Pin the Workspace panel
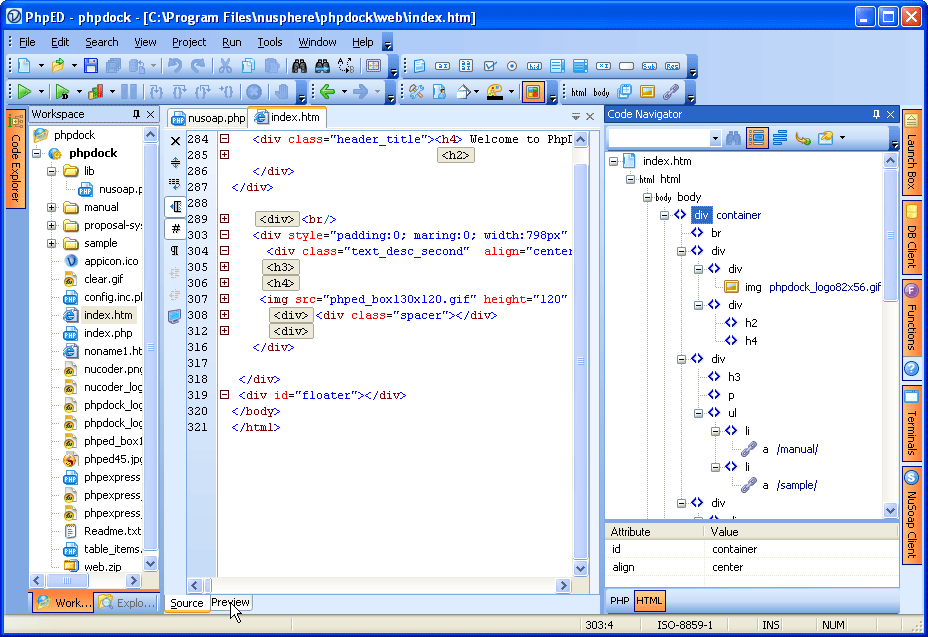The width and height of the screenshot is (928, 637). click(137, 114)
